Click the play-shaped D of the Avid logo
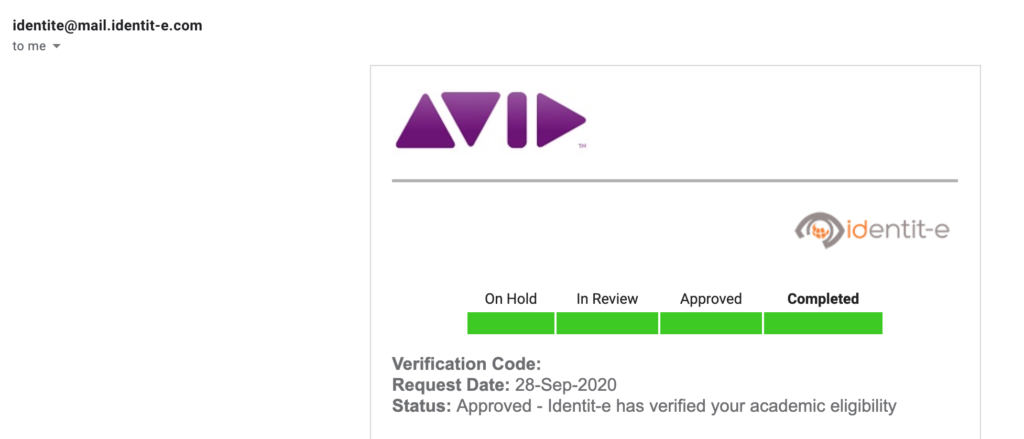This screenshot has width=1024, height=439. [x=561, y=120]
